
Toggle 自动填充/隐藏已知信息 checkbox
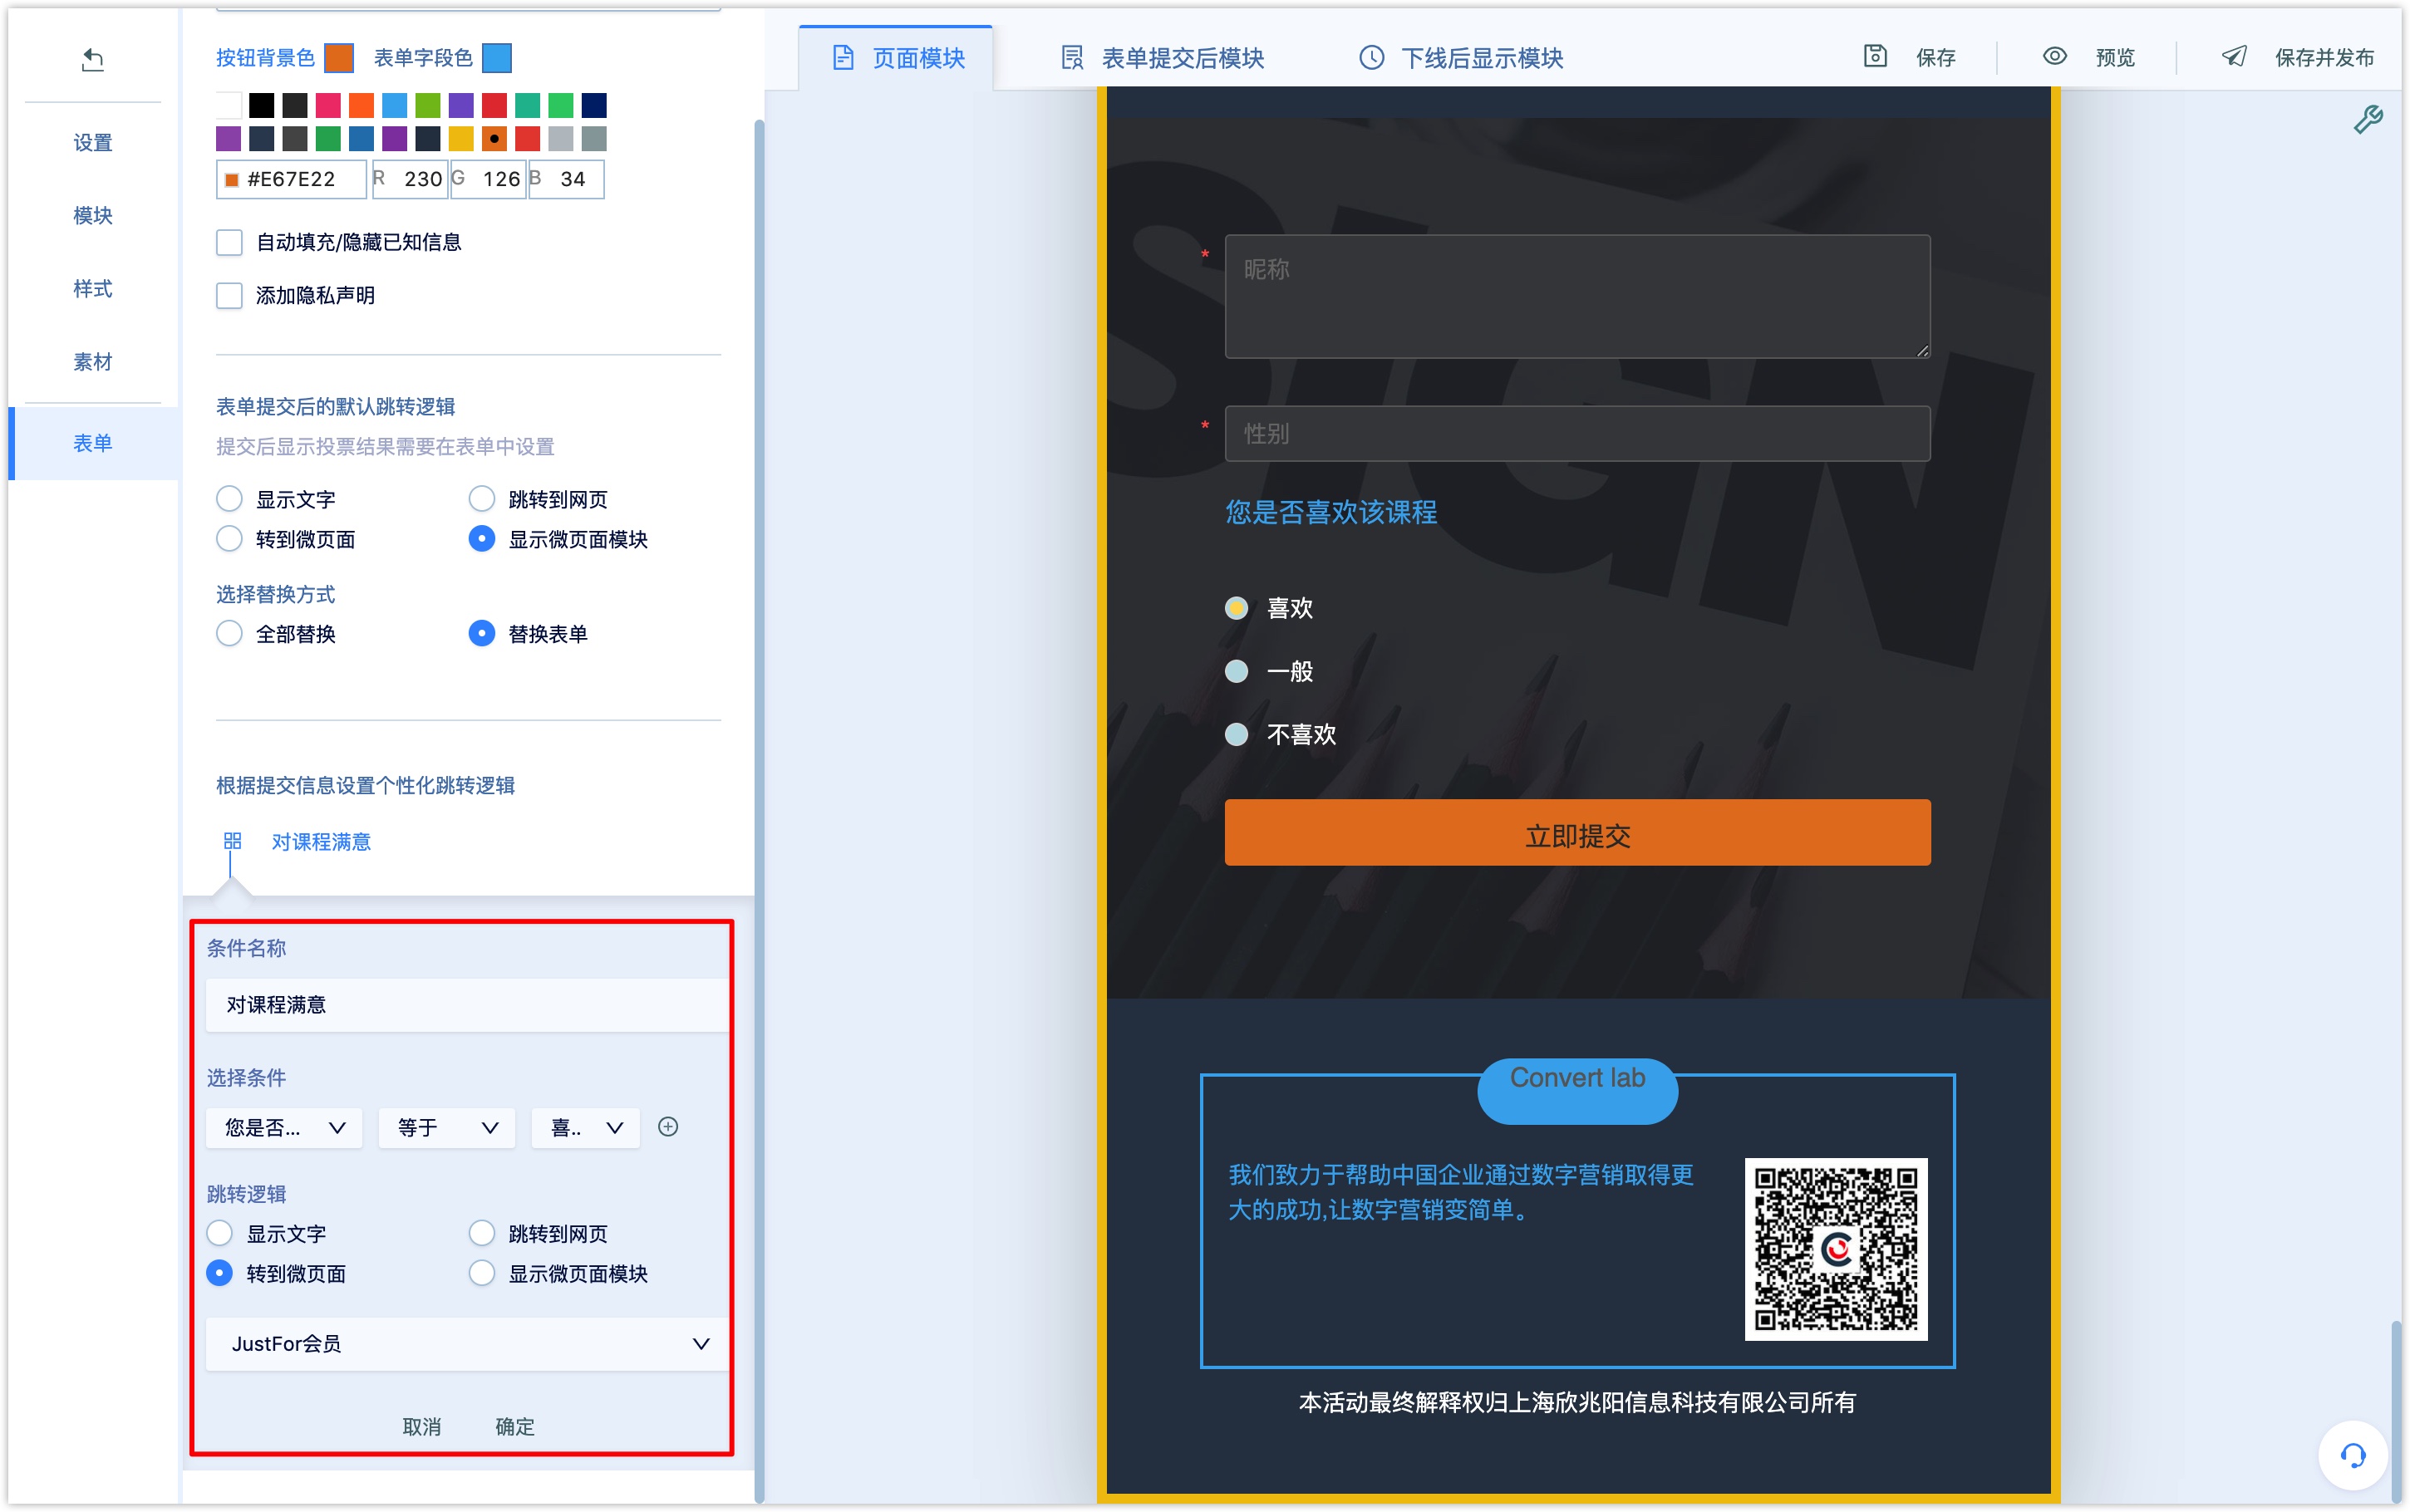(229, 242)
